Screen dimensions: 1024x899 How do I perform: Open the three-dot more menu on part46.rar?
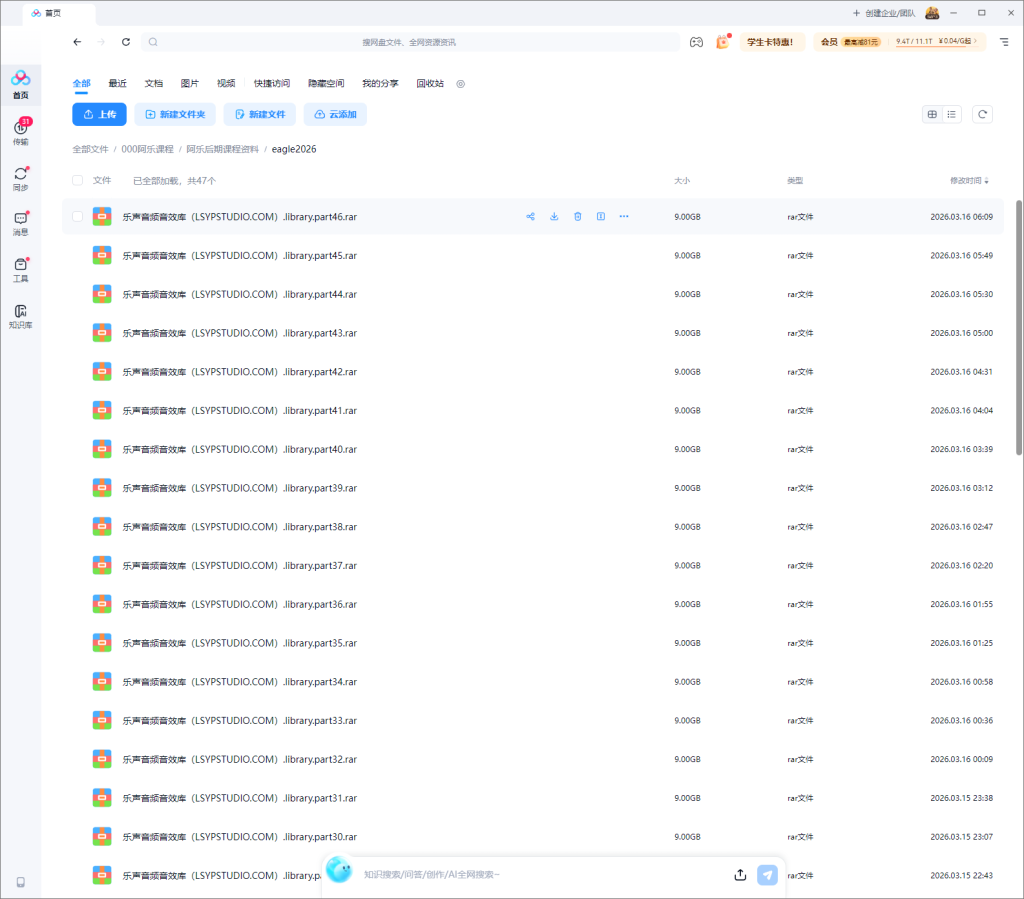click(x=624, y=216)
